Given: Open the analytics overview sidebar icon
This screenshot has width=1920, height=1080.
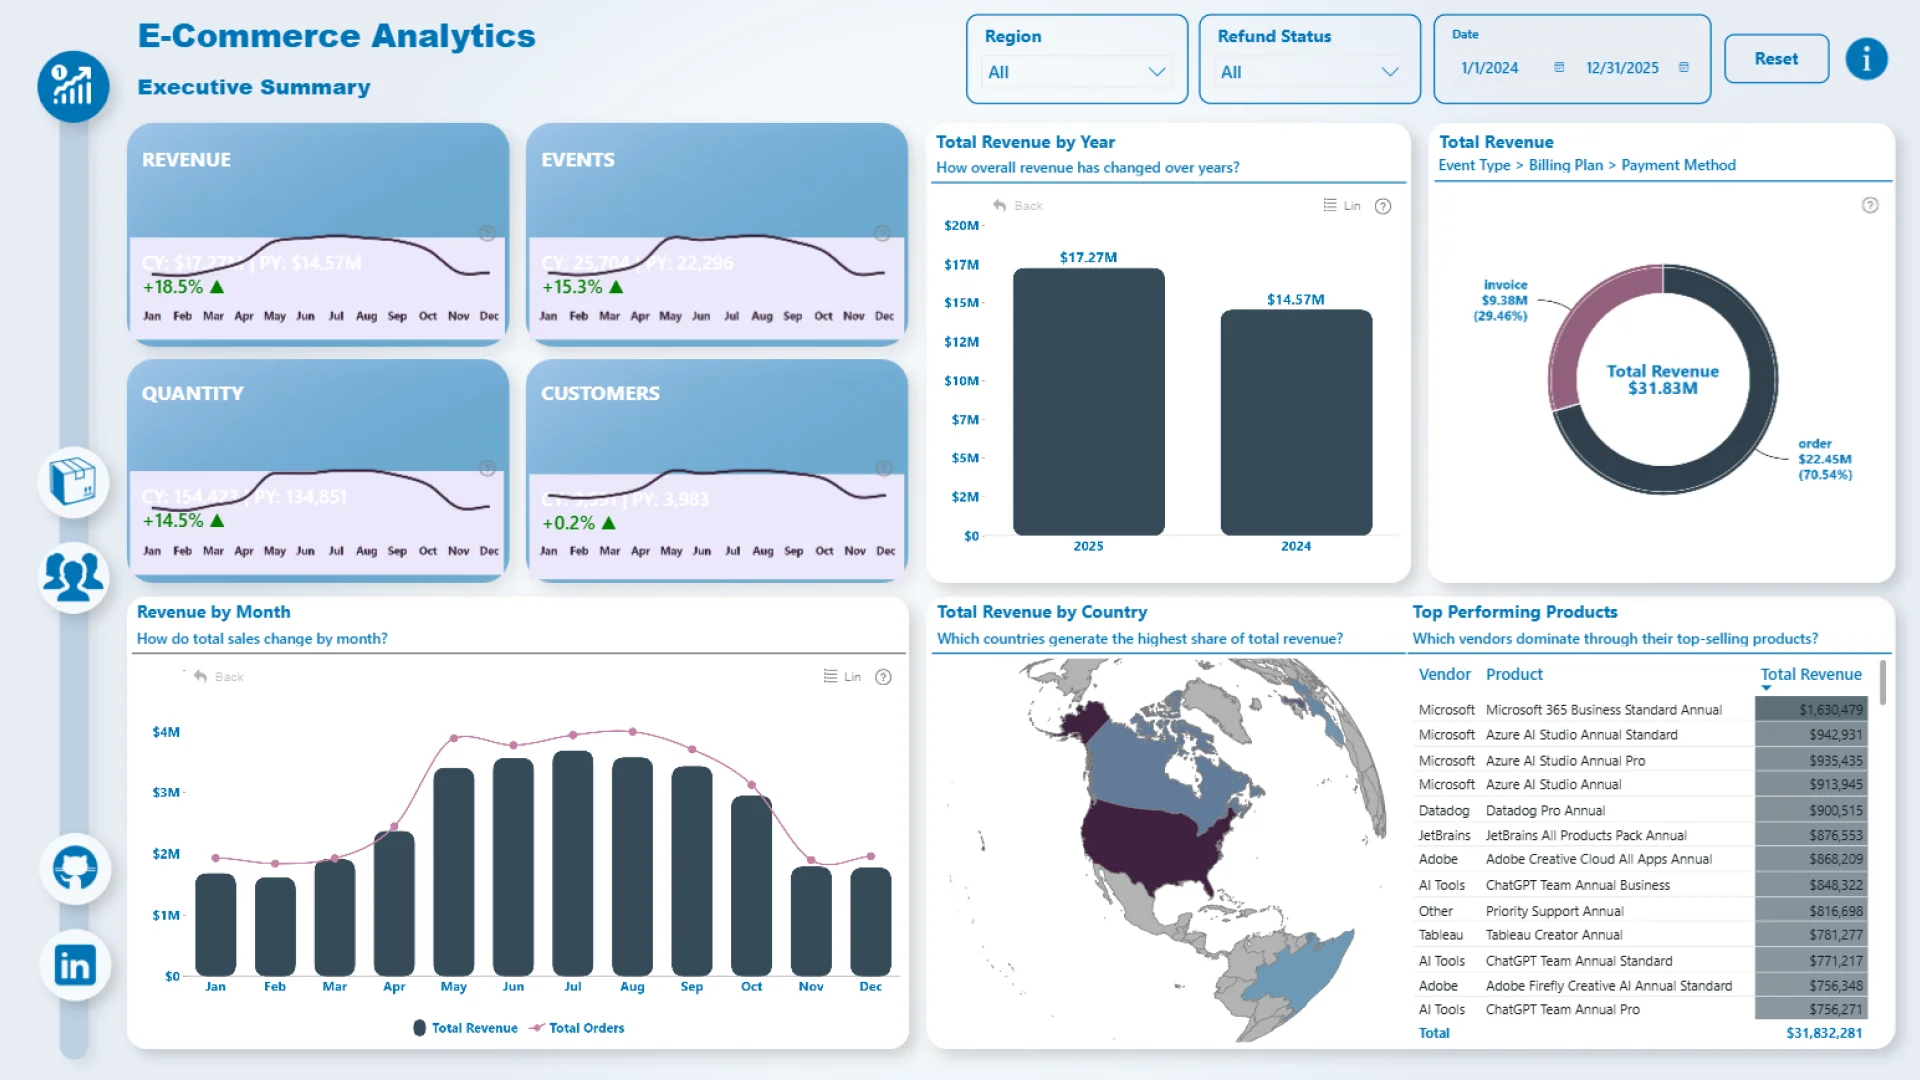Looking at the screenshot, I should (73, 87).
